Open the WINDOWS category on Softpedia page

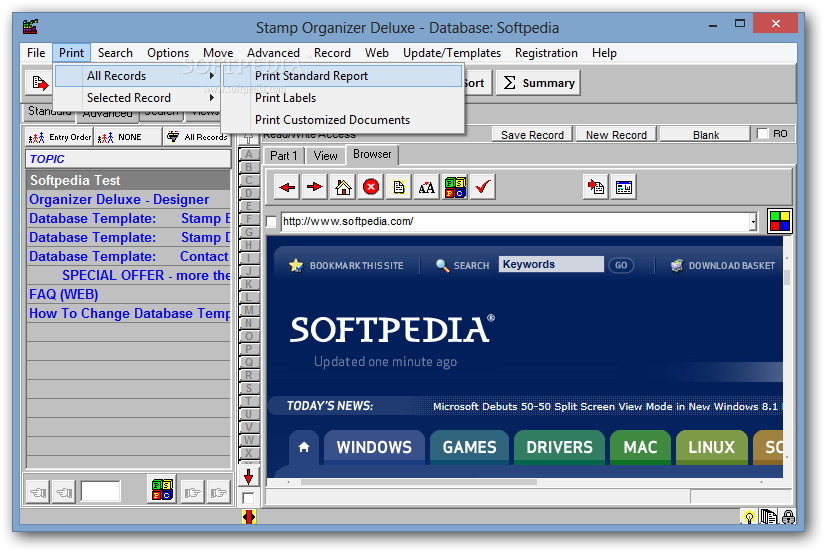pos(374,447)
